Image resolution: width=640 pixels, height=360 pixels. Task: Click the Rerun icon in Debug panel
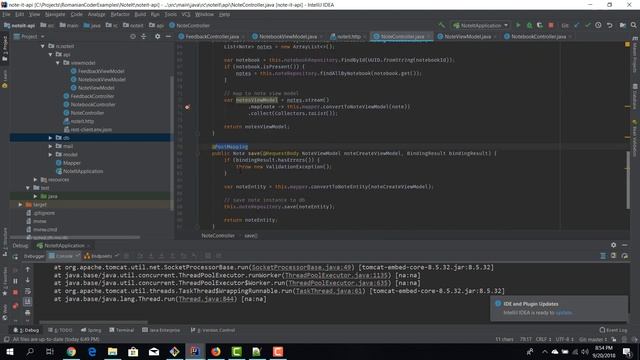pyautogui.click(x=15, y=256)
